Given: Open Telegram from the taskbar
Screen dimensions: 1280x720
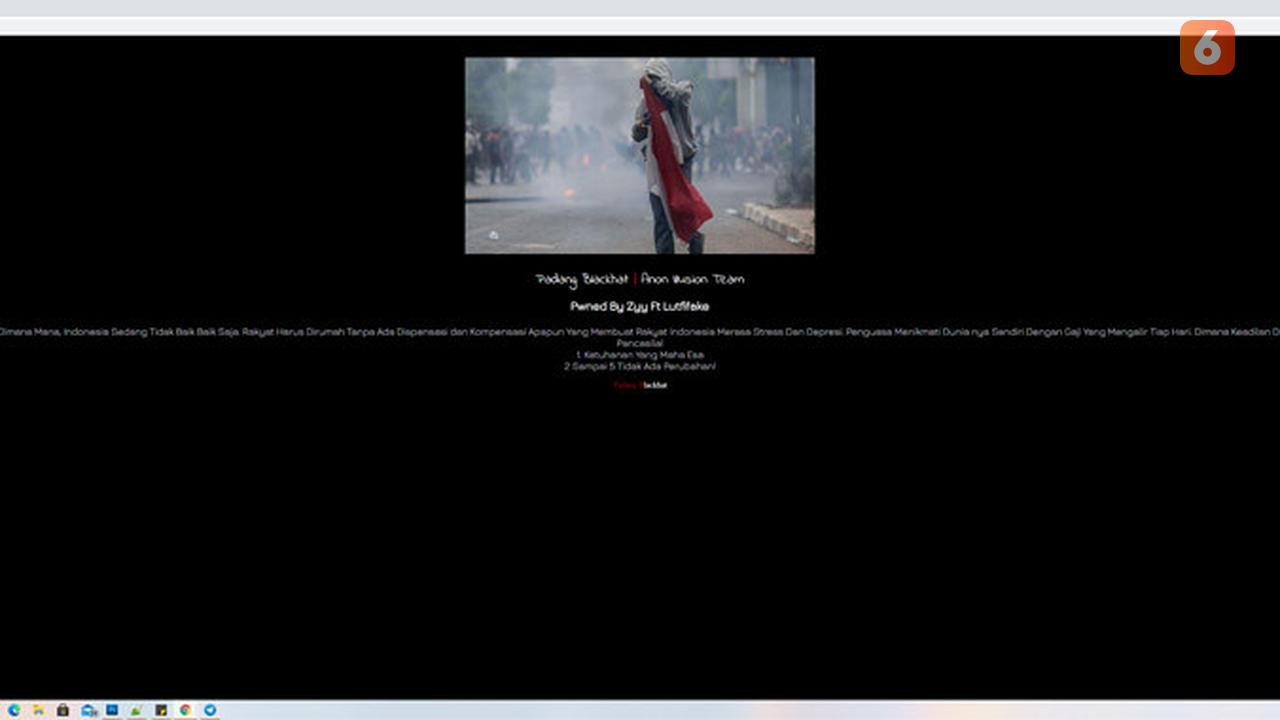Looking at the screenshot, I should coord(210,710).
